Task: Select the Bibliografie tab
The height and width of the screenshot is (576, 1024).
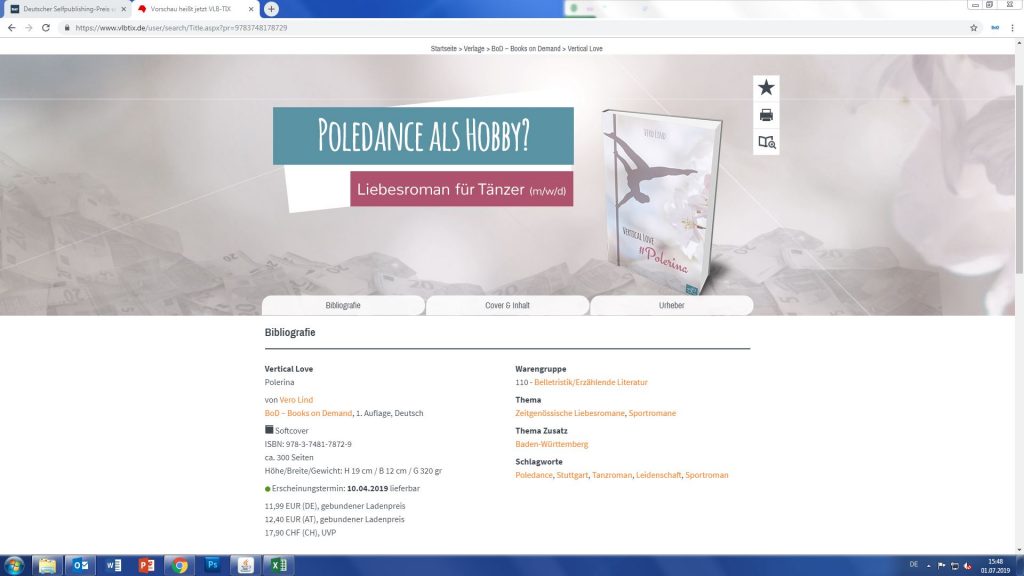Action: [x=343, y=306]
